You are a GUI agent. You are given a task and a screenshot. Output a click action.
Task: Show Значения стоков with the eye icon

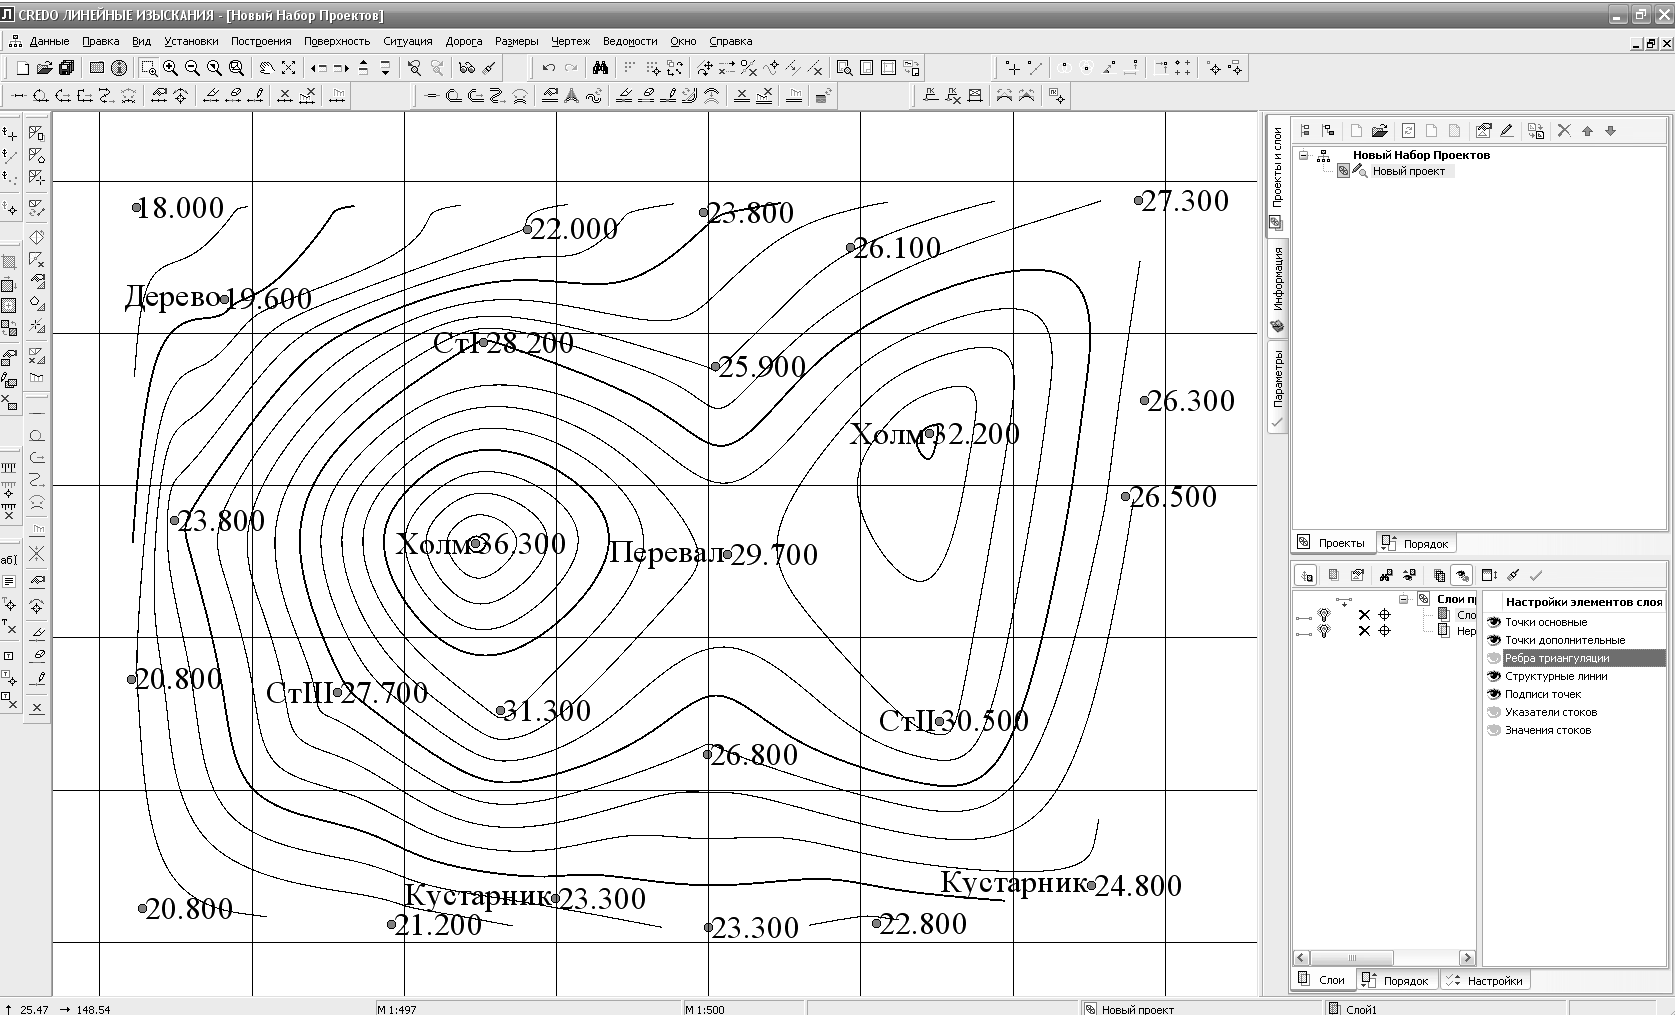click(x=1495, y=730)
